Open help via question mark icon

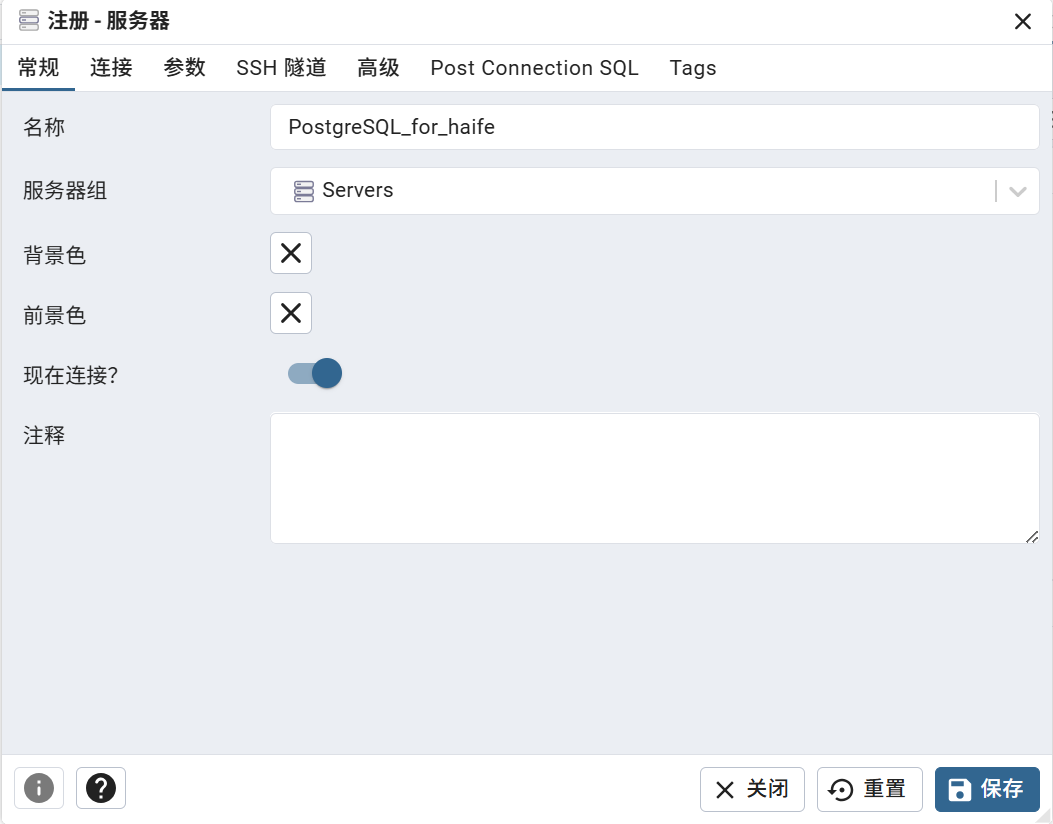(101, 788)
